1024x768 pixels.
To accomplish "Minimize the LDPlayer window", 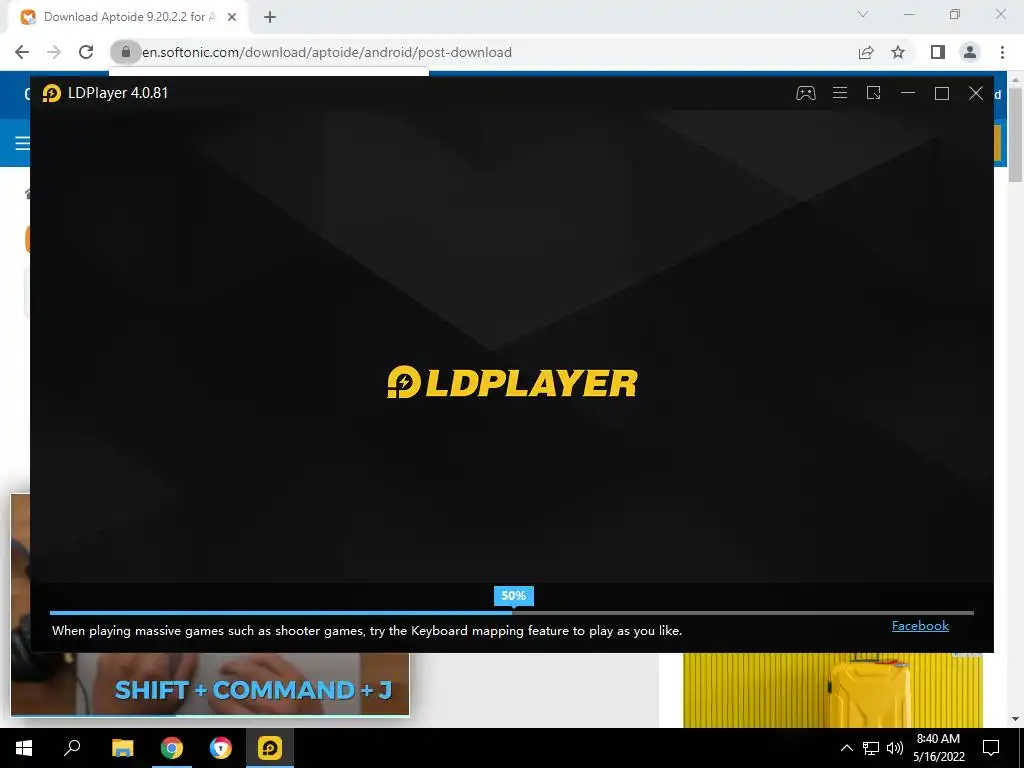I will click(908, 93).
